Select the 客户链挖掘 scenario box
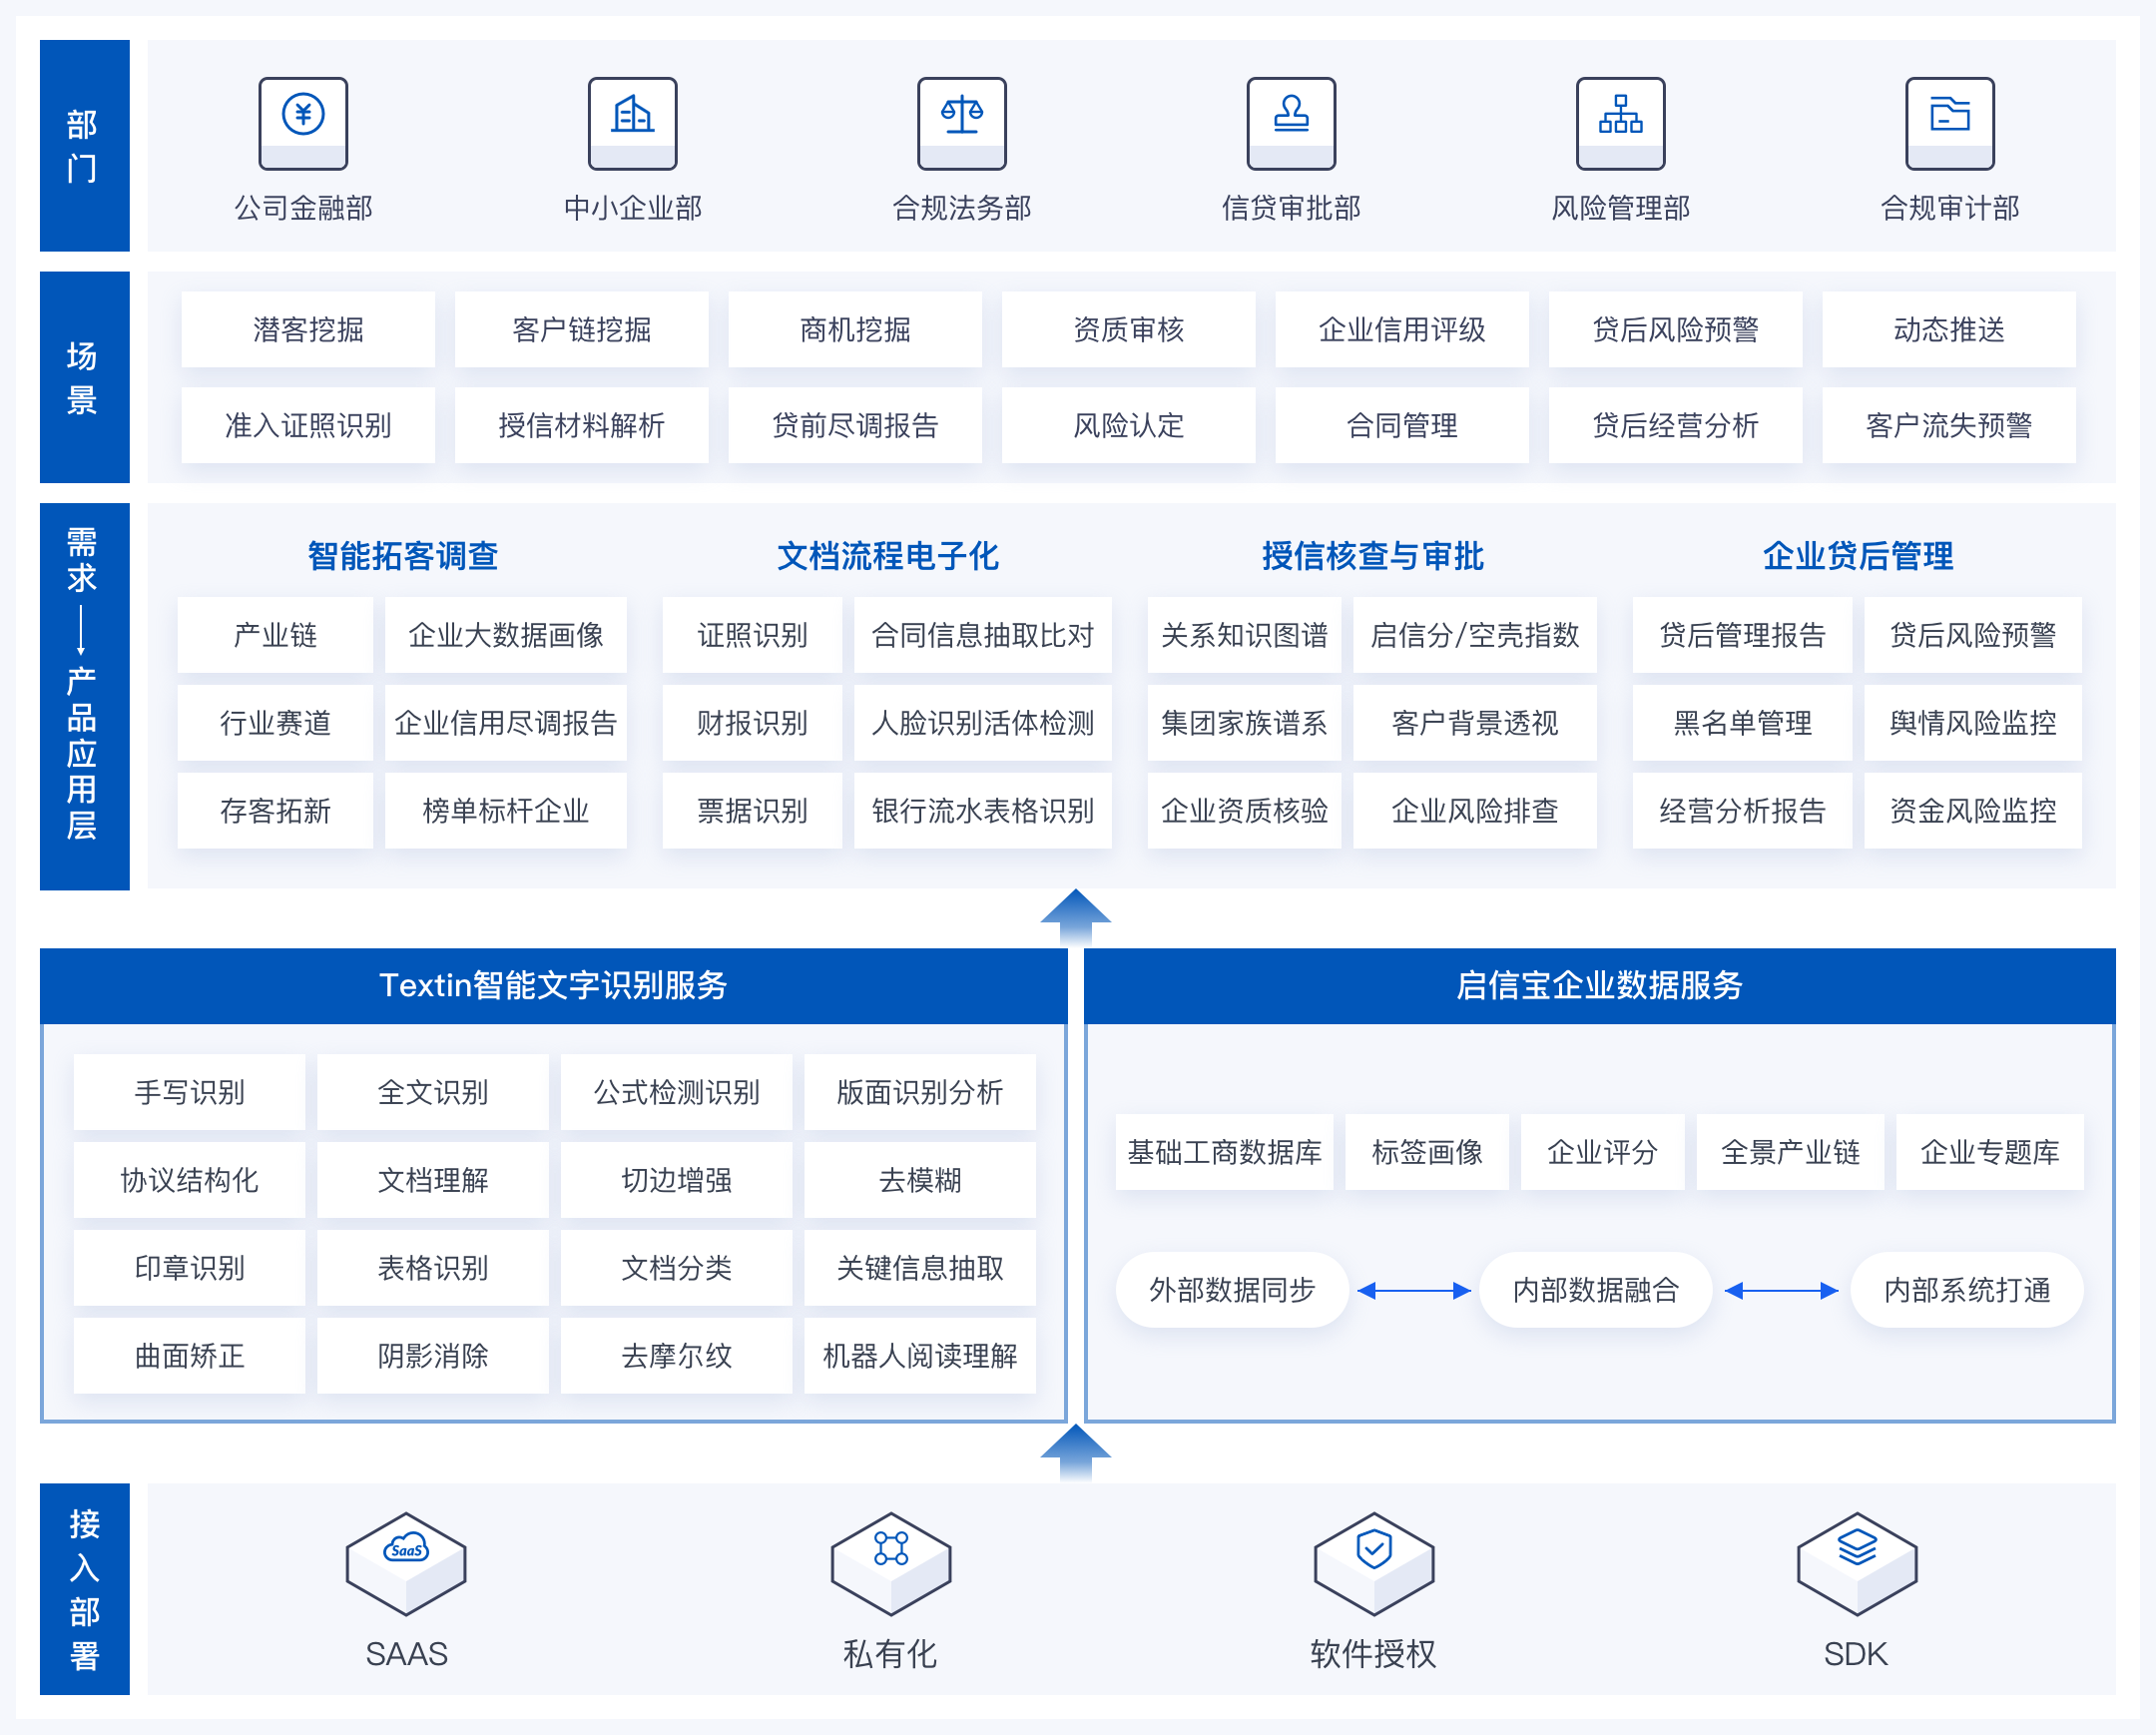This screenshot has width=2156, height=1735. pyautogui.click(x=581, y=329)
